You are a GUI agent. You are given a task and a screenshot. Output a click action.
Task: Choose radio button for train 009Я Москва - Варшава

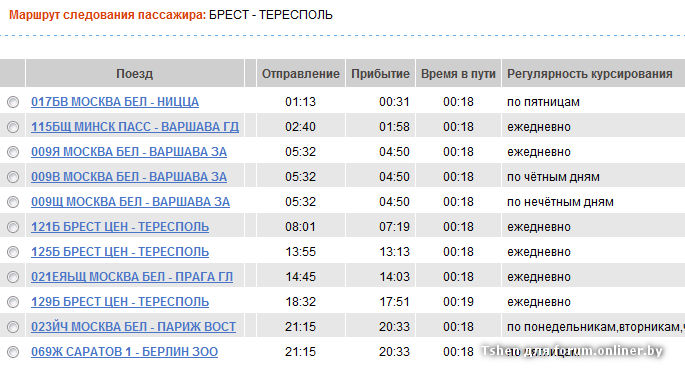[13, 152]
